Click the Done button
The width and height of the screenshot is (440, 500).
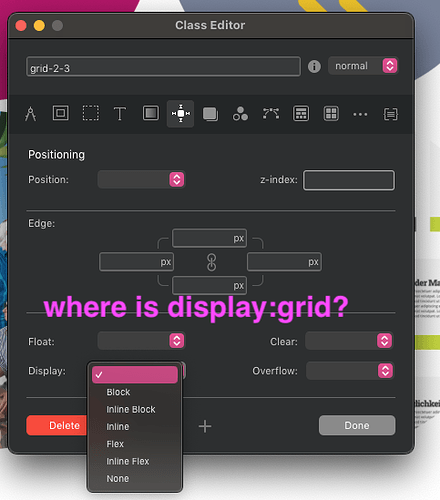pos(357,425)
